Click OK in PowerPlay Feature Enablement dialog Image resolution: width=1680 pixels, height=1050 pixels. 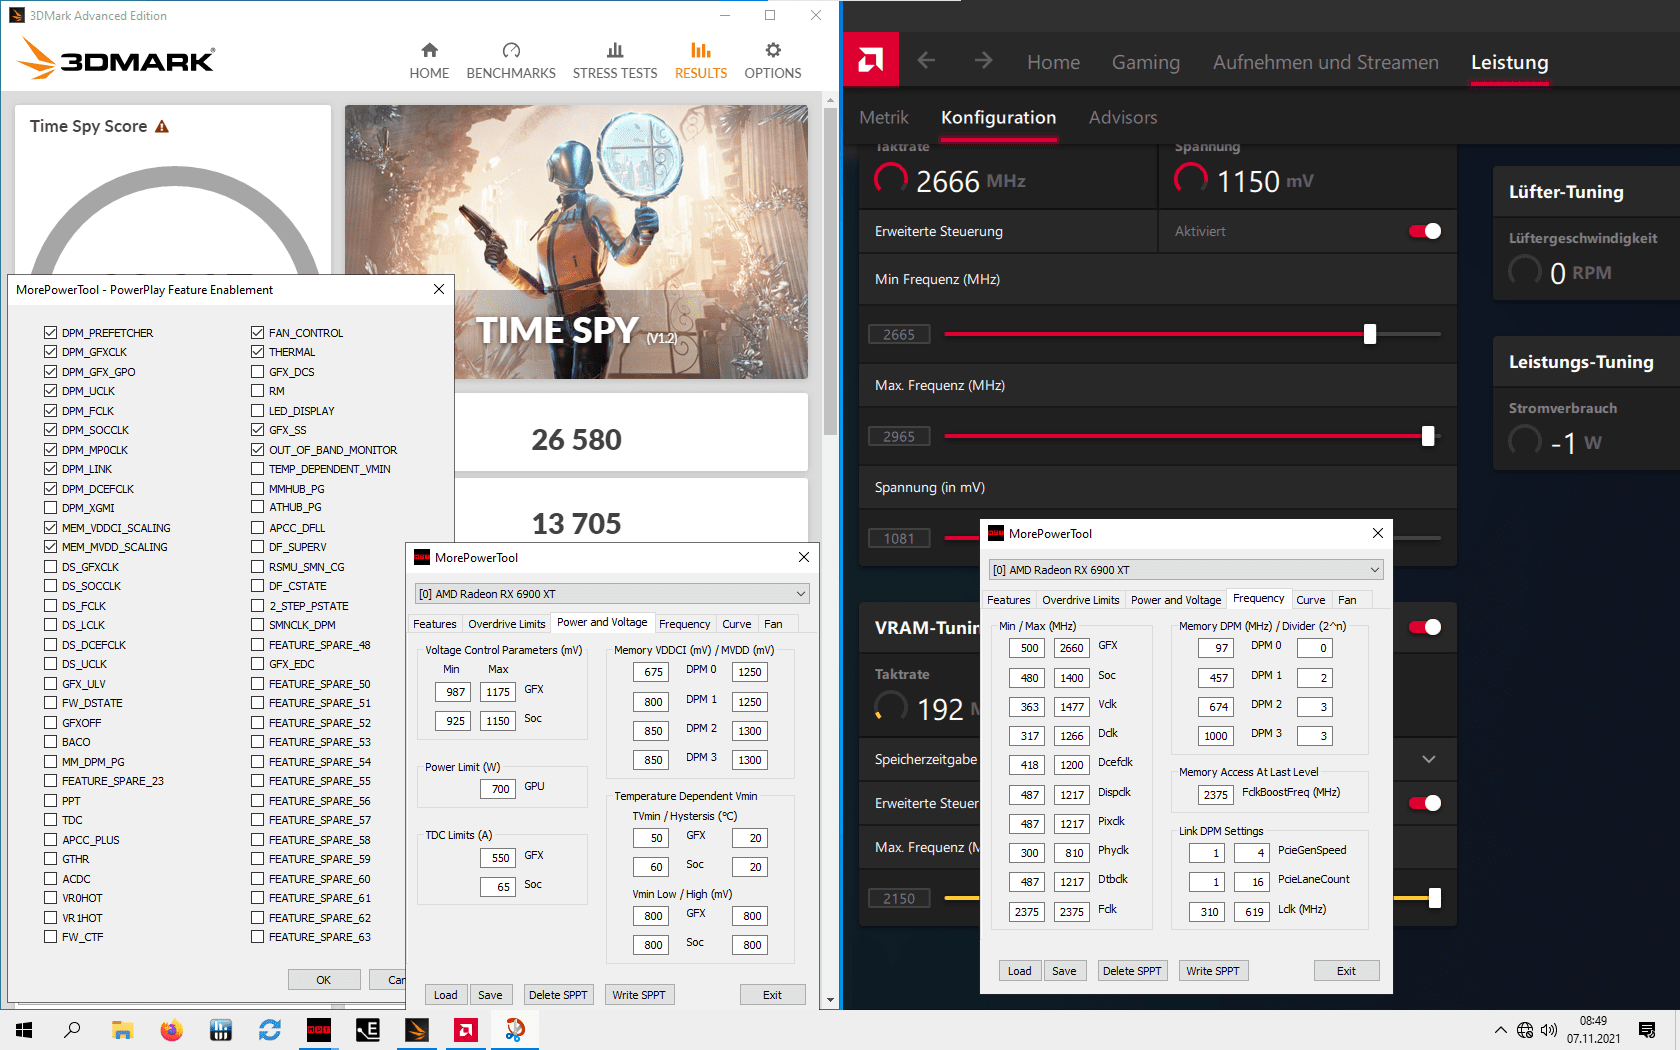coord(324,980)
